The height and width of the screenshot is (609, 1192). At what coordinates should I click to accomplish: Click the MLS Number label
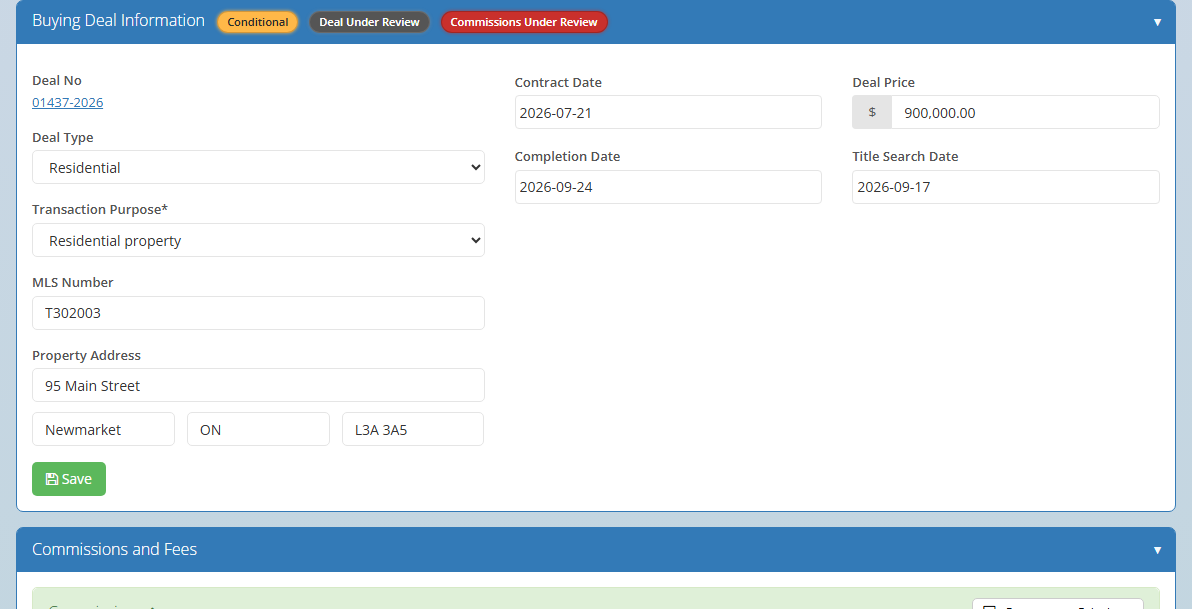coord(73,283)
